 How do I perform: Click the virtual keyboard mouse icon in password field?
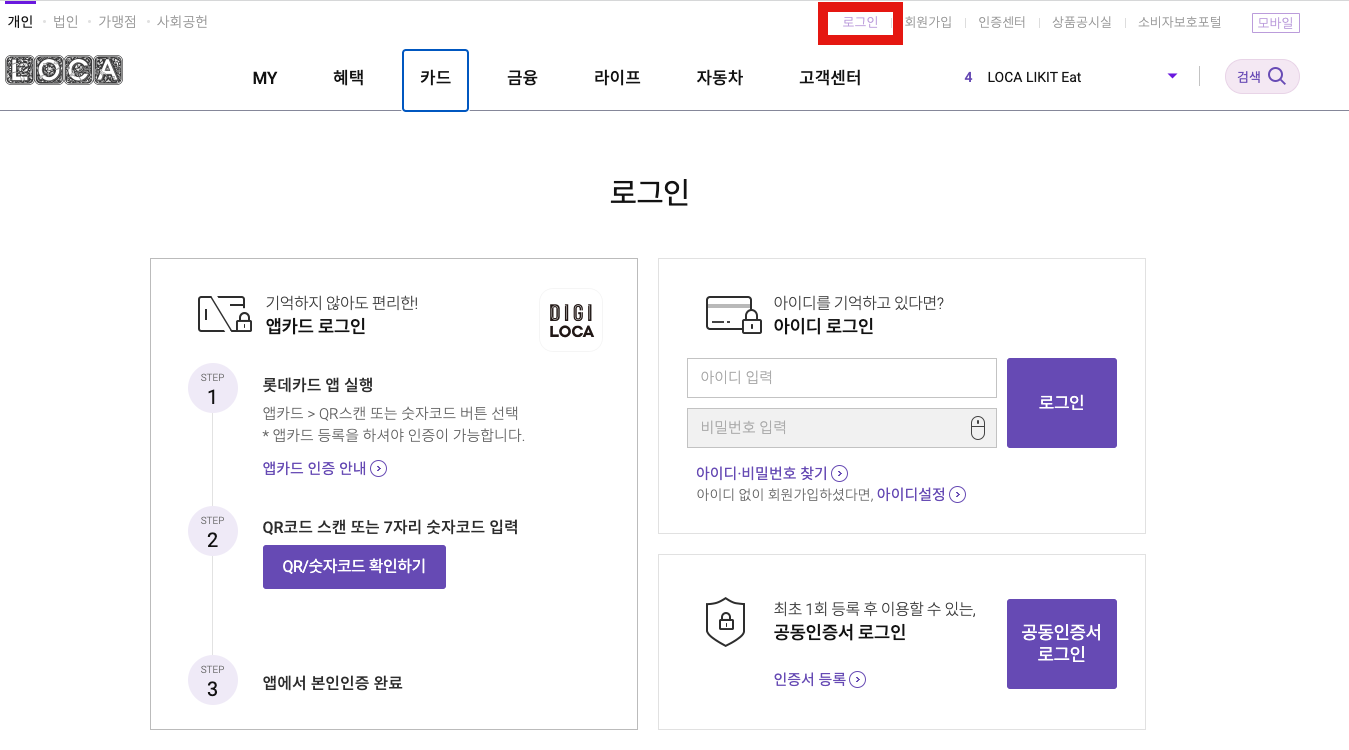point(978,428)
